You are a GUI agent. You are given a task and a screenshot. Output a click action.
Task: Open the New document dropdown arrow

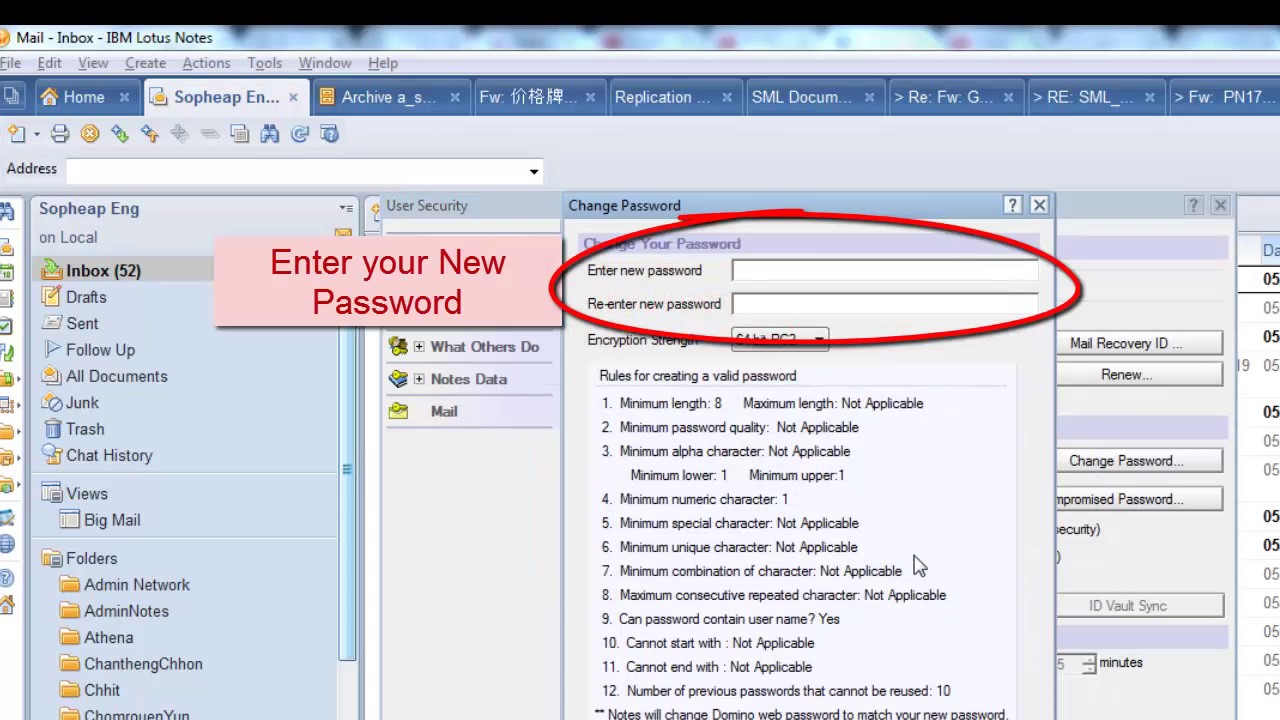pos(37,134)
